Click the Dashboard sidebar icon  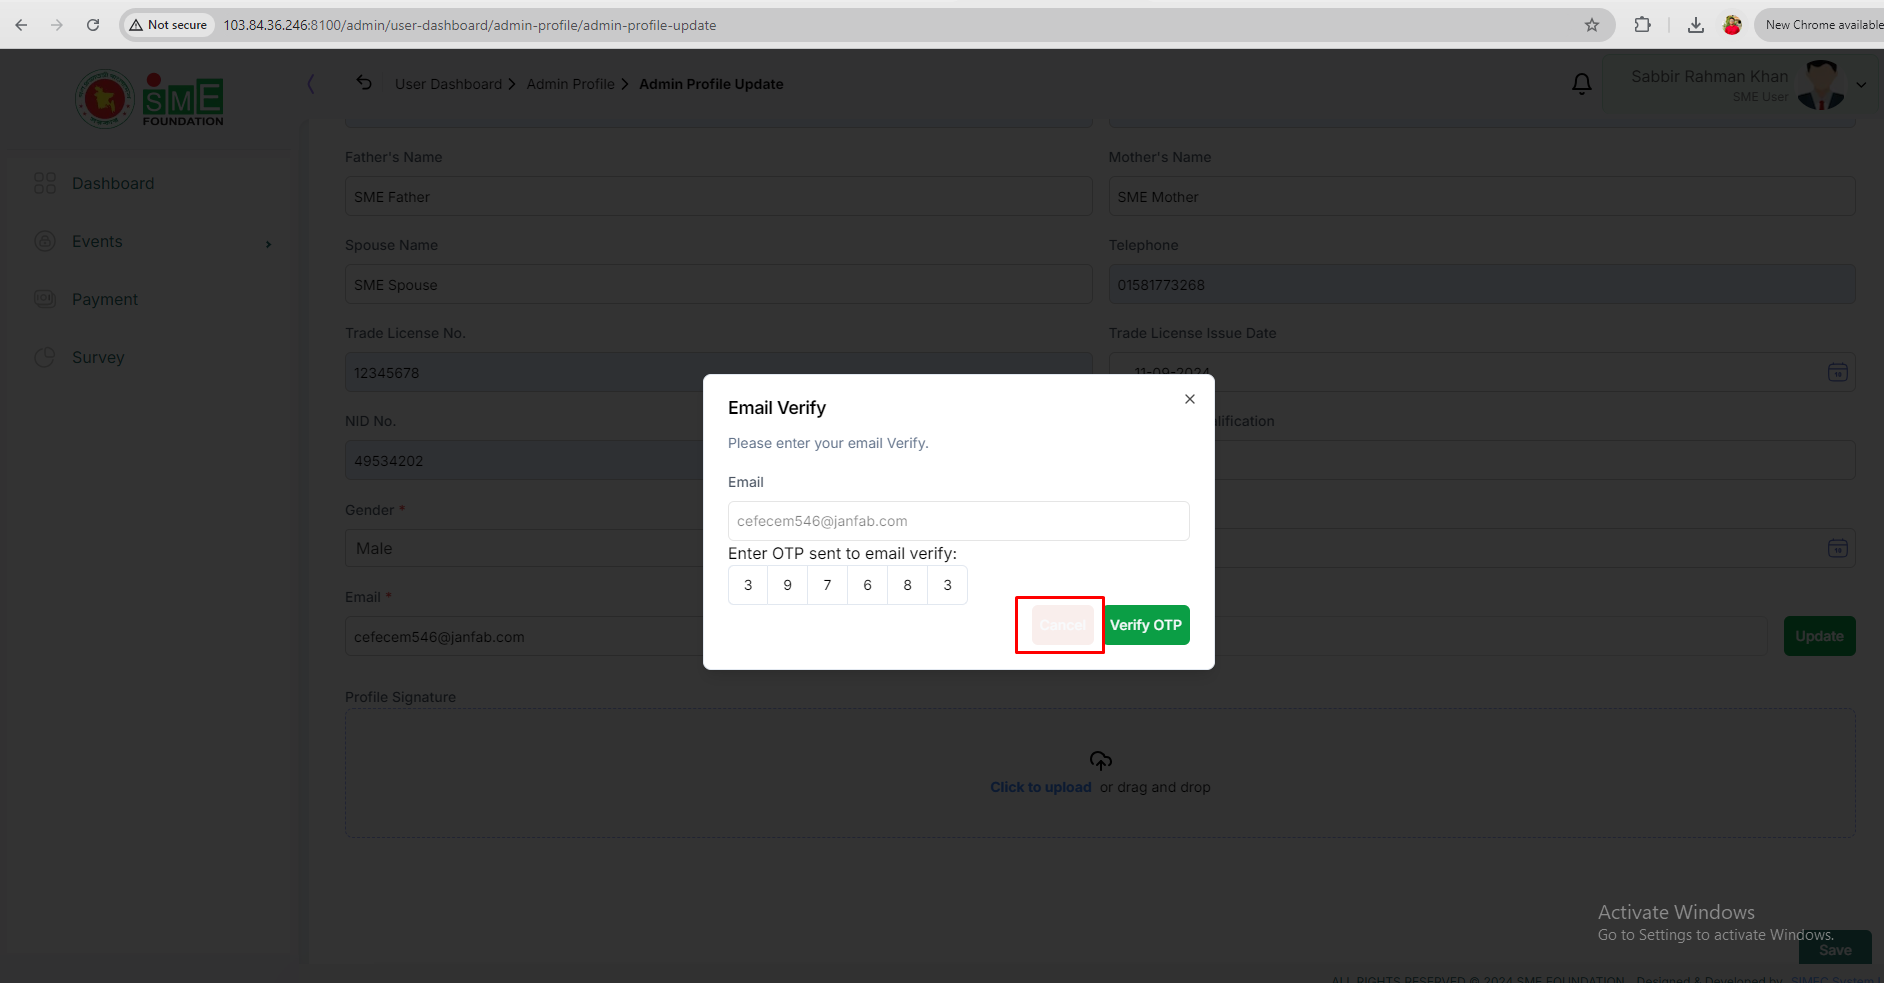pyautogui.click(x=45, y=183)
